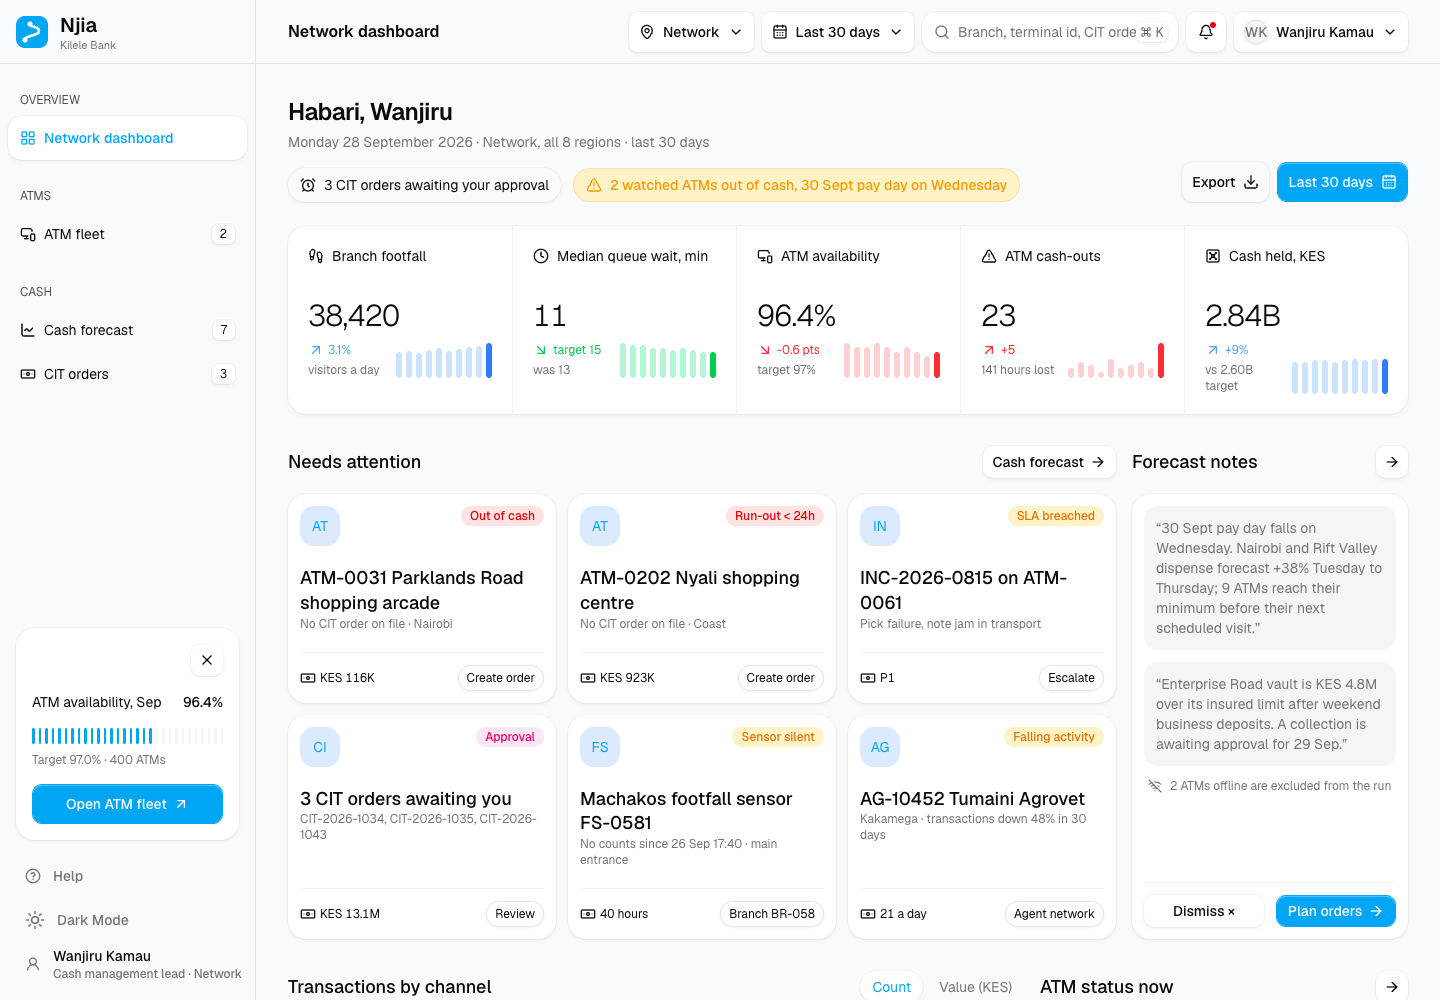This screenshot has height=1000, width=1440.
Task: Click the 3 CIT orders awaiting approval chip
Action: tap(425, 185)
